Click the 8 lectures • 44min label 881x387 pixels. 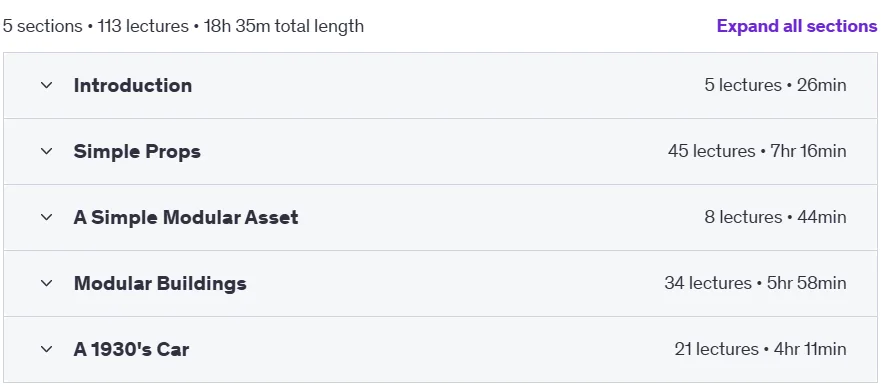click(775, 217)
